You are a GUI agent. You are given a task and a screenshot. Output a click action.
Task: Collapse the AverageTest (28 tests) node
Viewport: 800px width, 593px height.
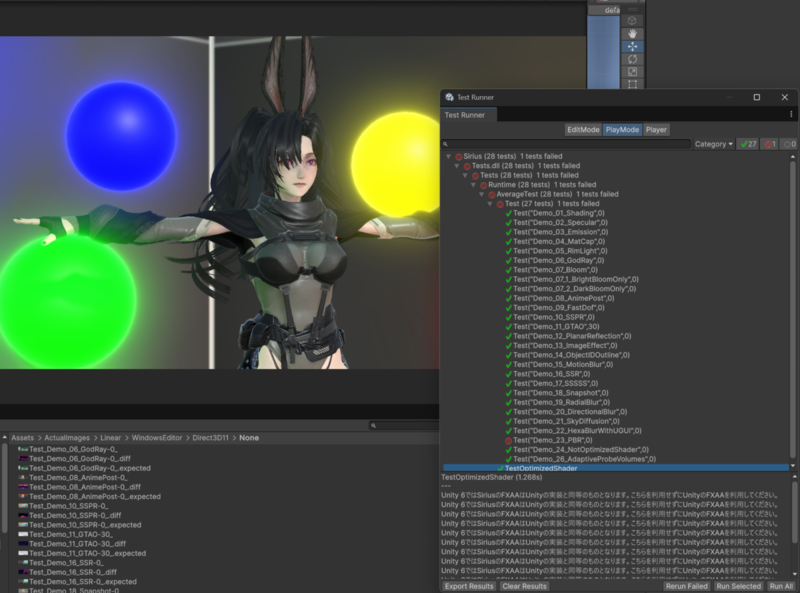click(481, 194)
